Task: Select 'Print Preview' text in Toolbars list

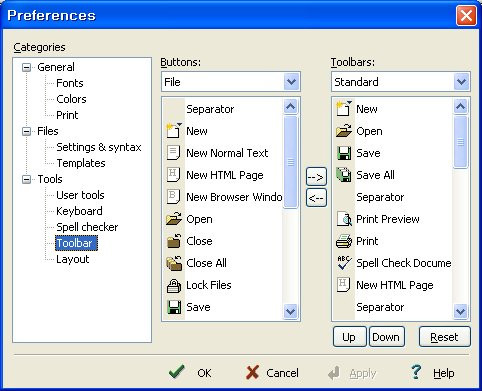Action: coord(388,219)
